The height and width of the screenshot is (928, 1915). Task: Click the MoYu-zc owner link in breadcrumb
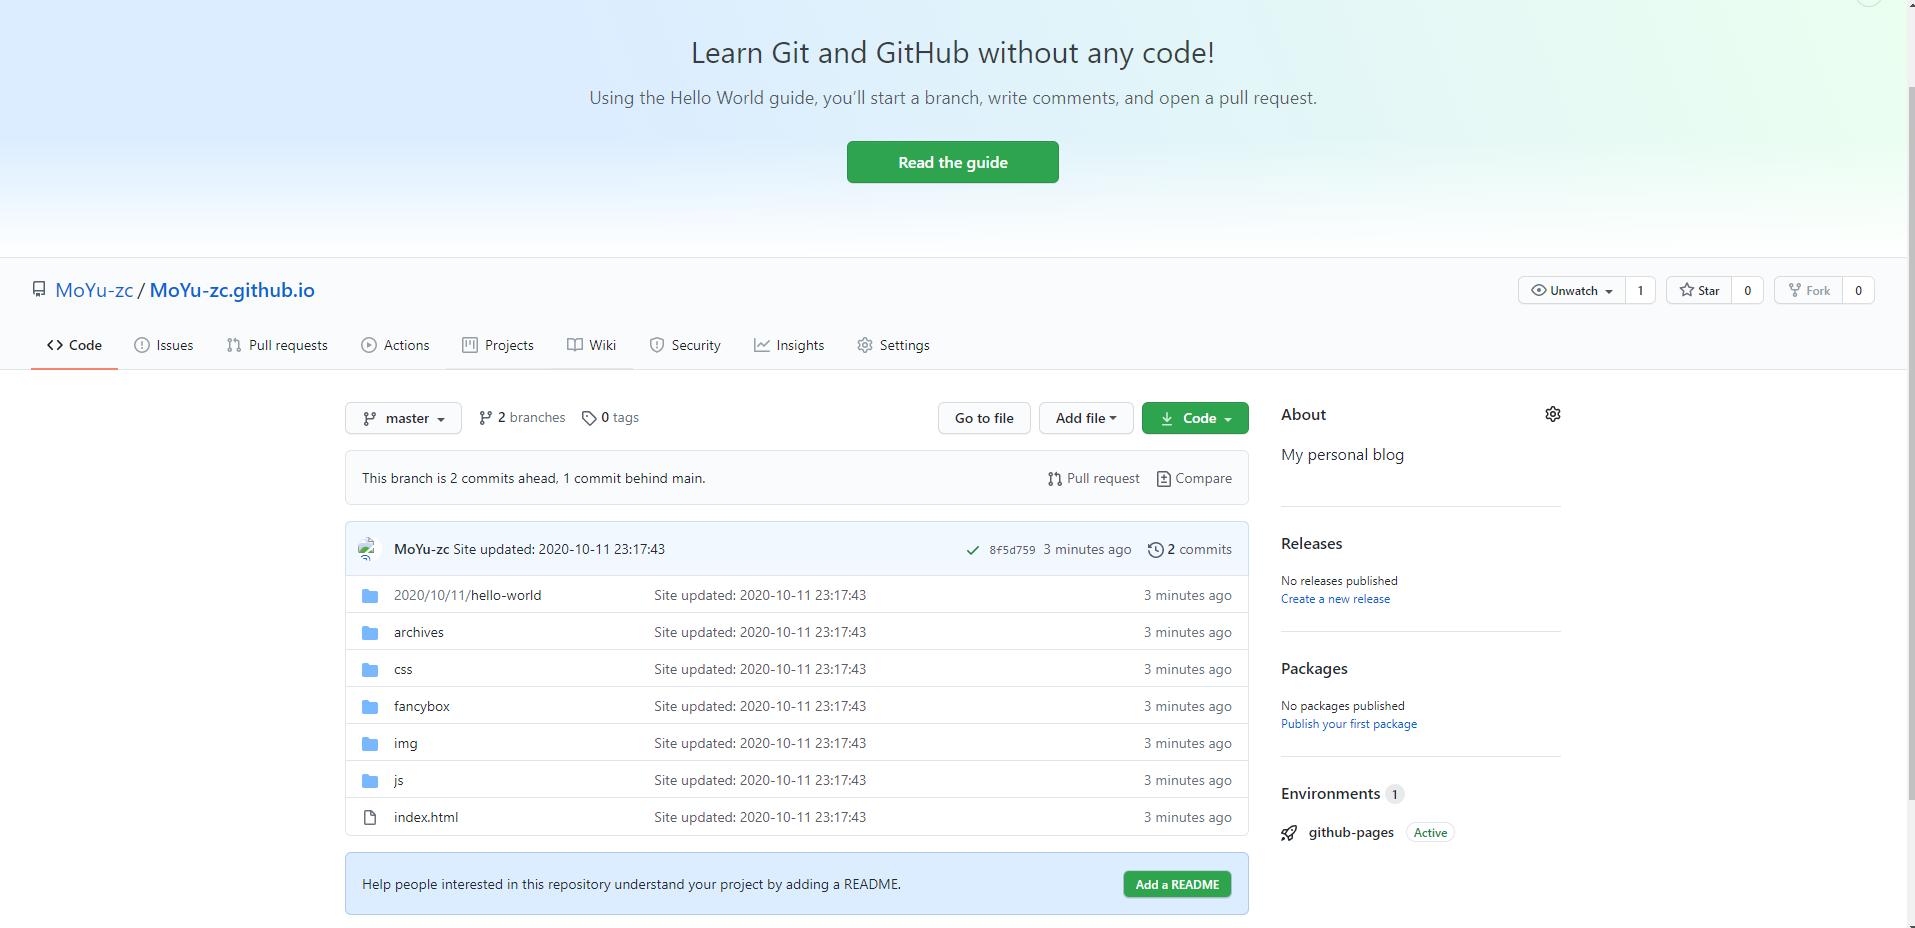94,290
